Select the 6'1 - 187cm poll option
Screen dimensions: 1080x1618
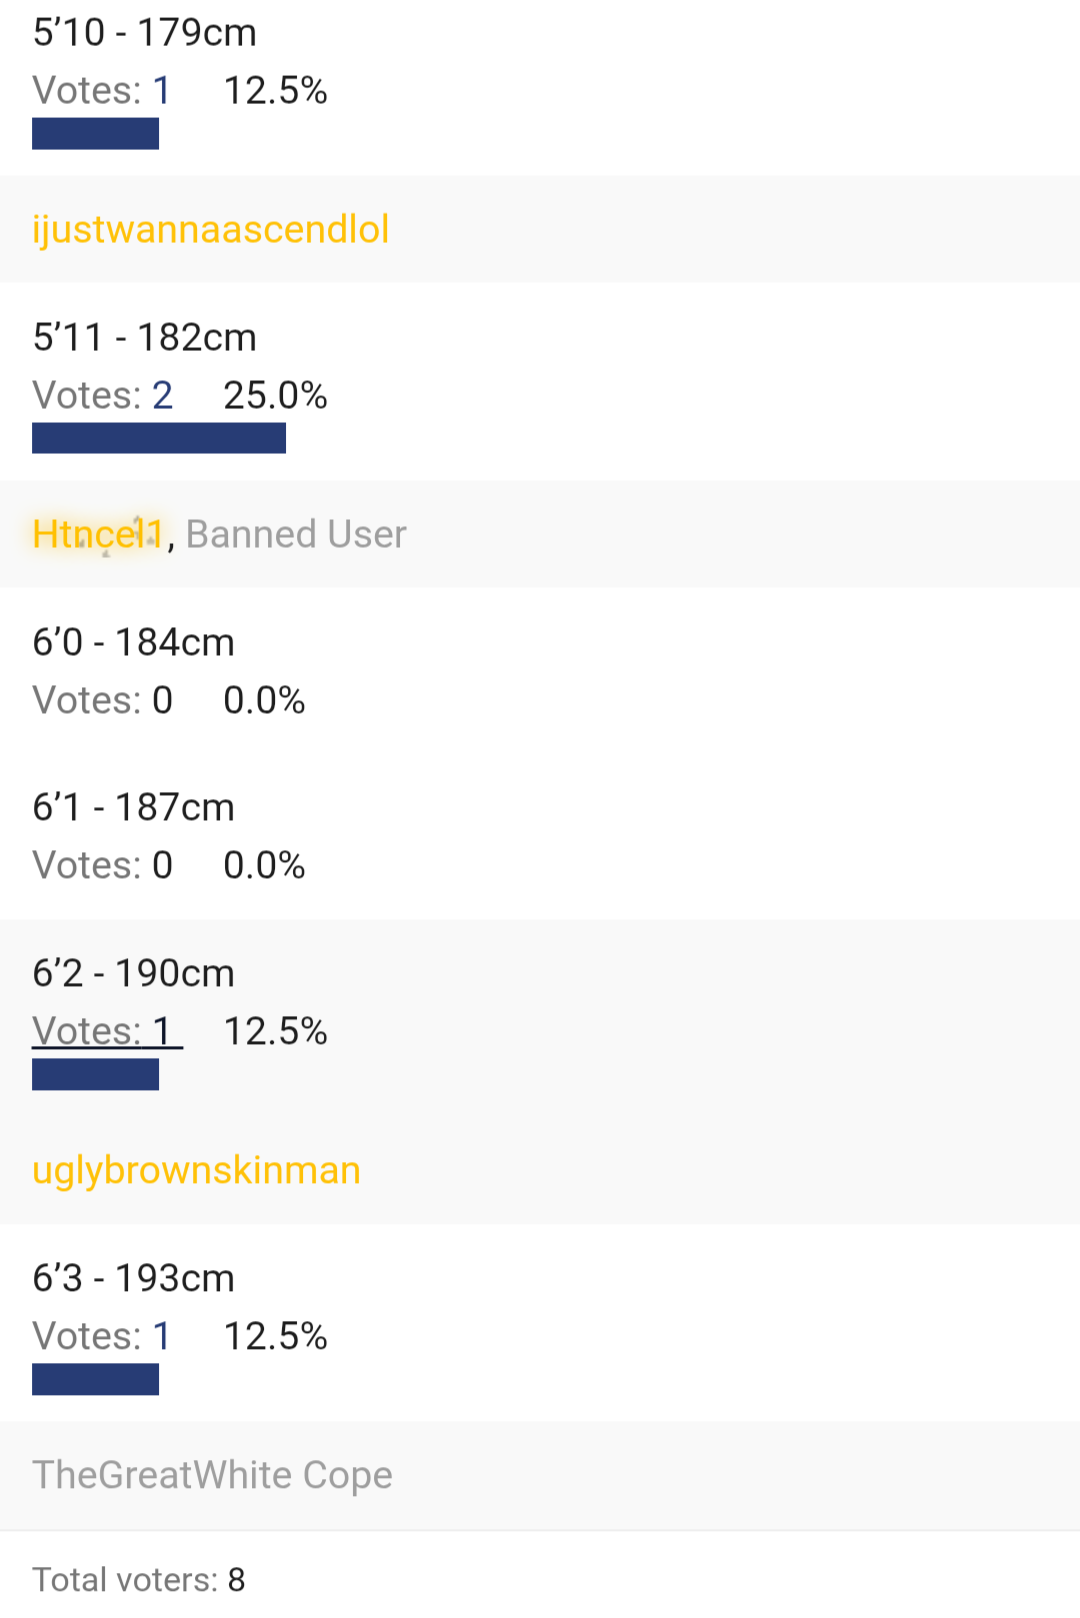(x=134, y=807)
